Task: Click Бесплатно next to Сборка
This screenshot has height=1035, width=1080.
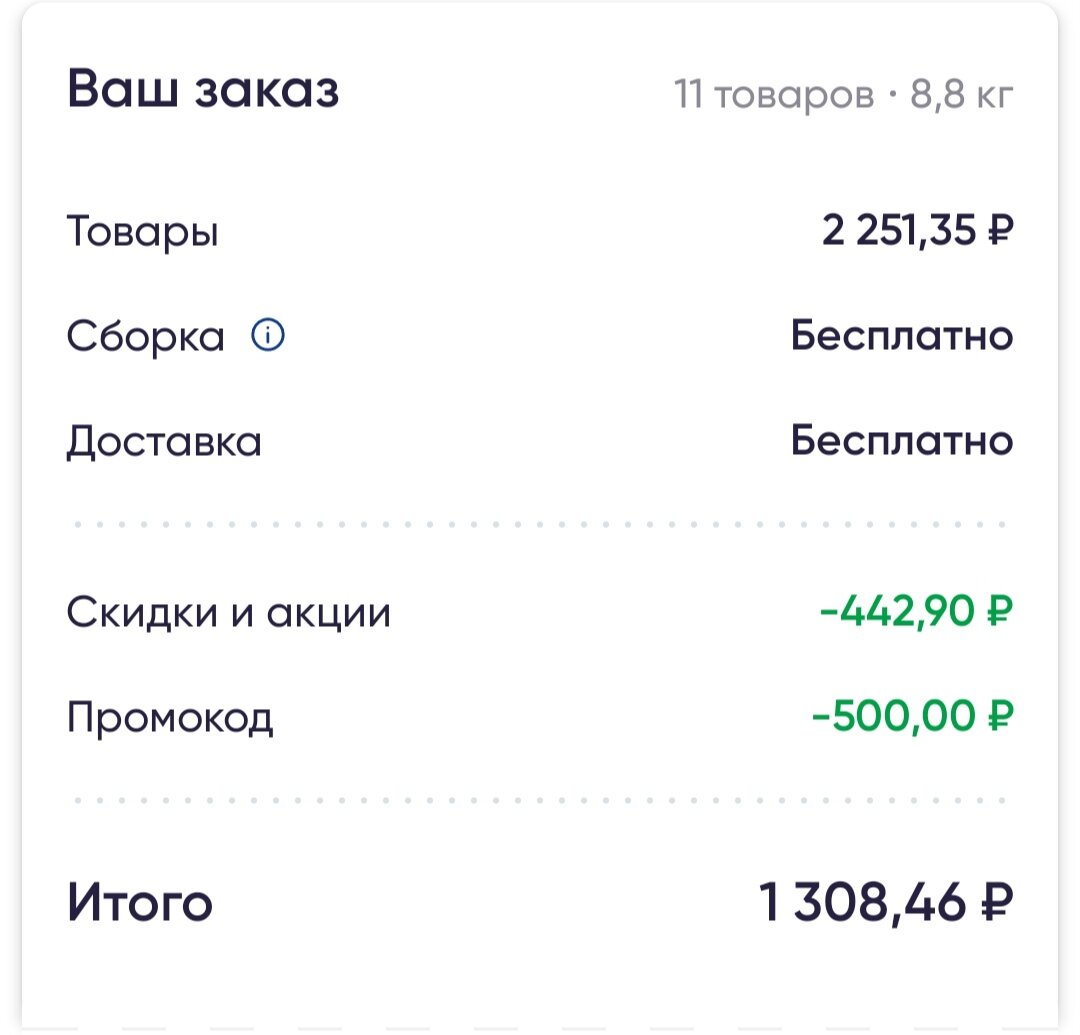Action: click(900, 335)
